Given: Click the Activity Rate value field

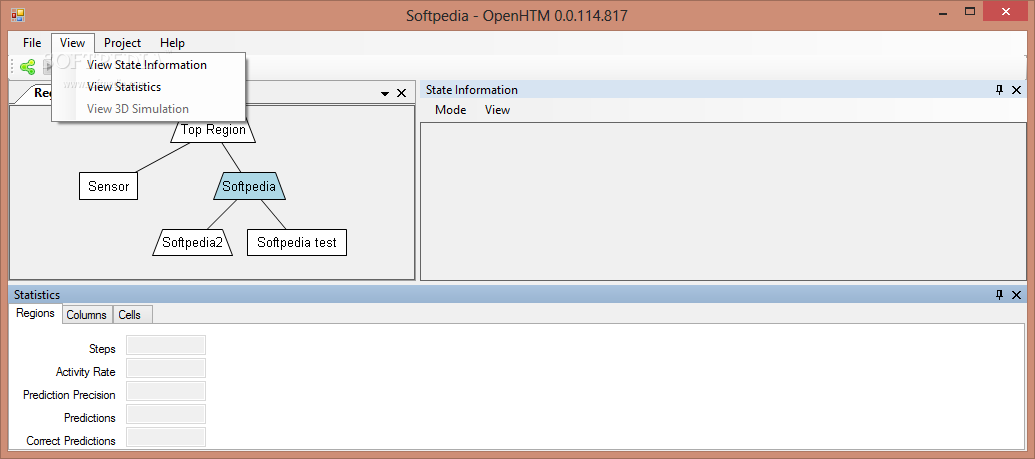Looking at the screenshot, I should [166, 369].
